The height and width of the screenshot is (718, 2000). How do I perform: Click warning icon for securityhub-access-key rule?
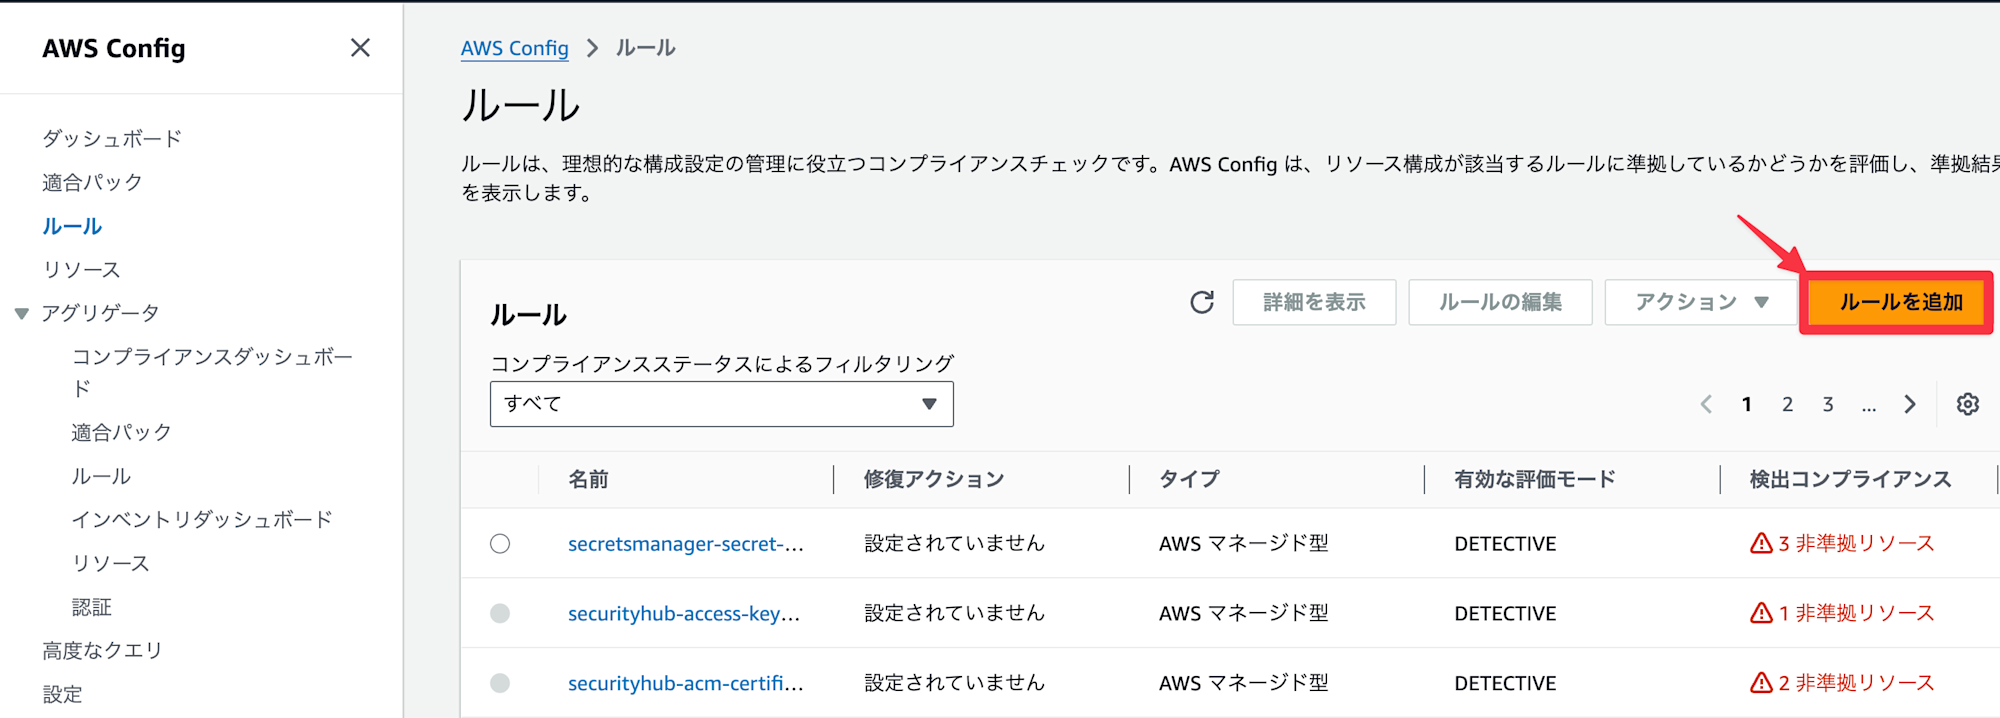[1761, 614]
